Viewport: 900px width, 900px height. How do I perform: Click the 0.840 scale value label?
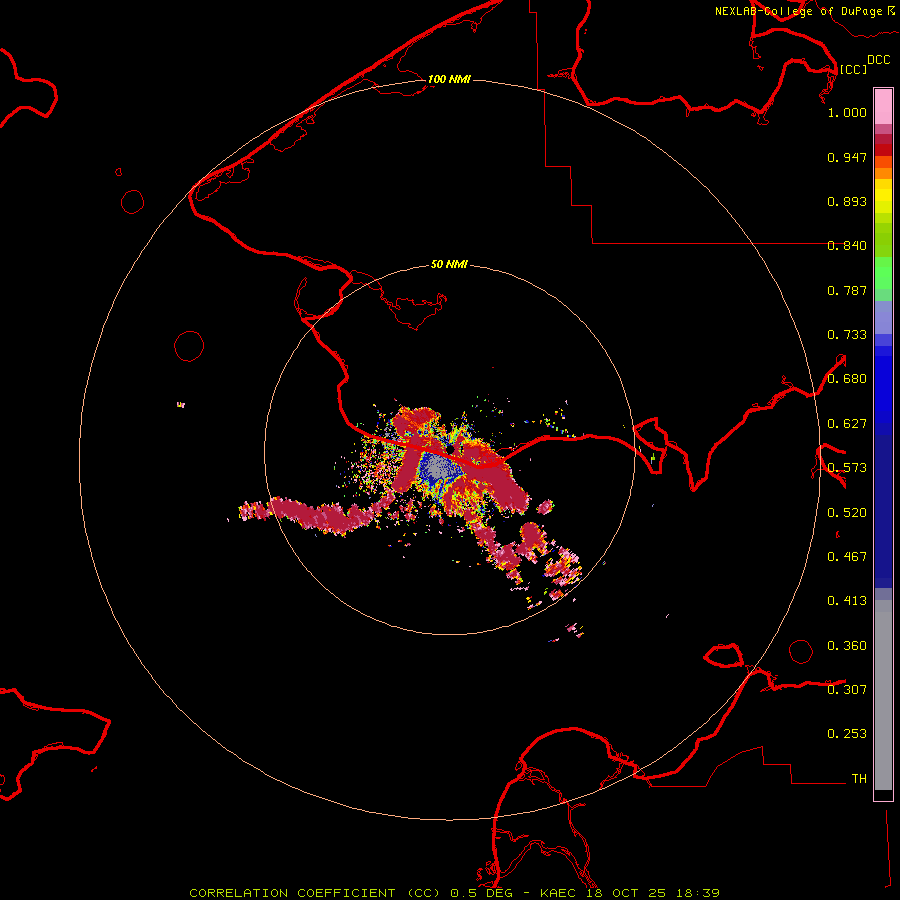click(847, 246)
